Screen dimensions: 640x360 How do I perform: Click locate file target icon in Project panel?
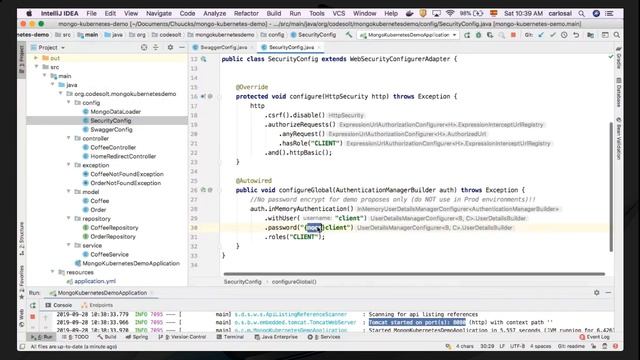(x=144, y=47)
